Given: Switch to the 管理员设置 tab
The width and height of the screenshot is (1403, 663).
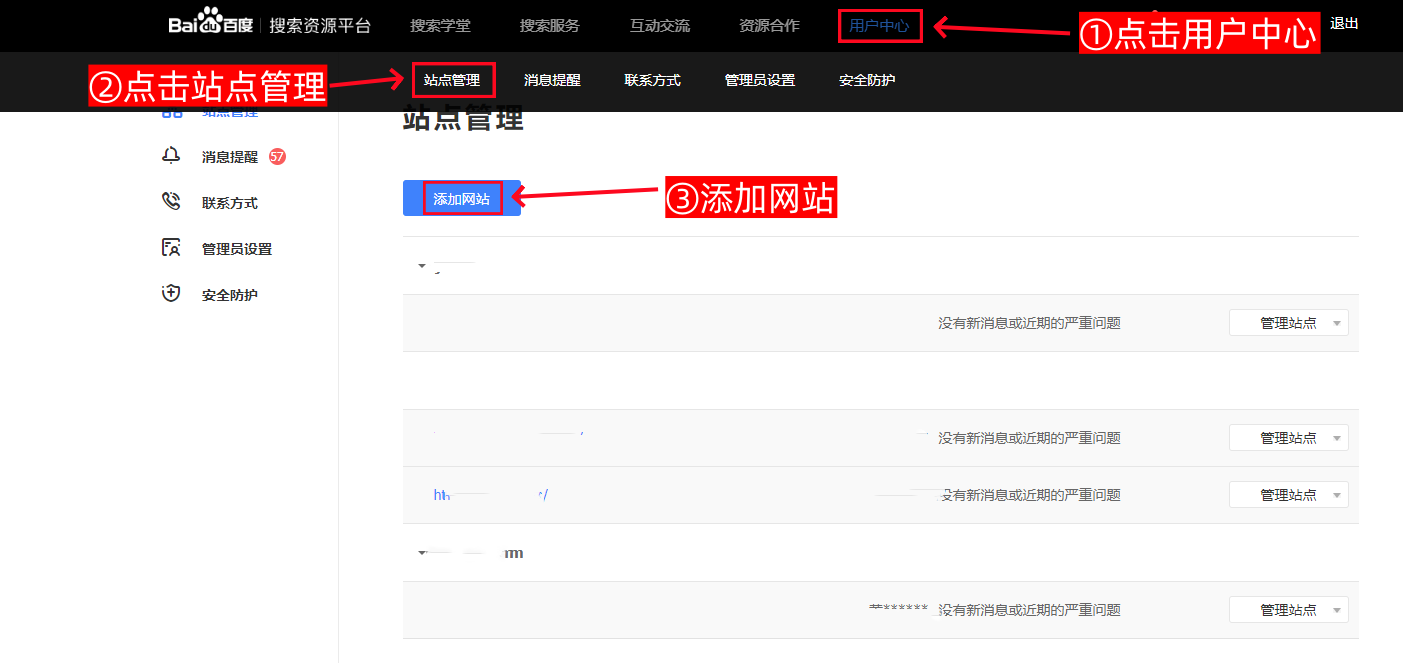Looking at the screenshot, I should click(x=760, y=80).
